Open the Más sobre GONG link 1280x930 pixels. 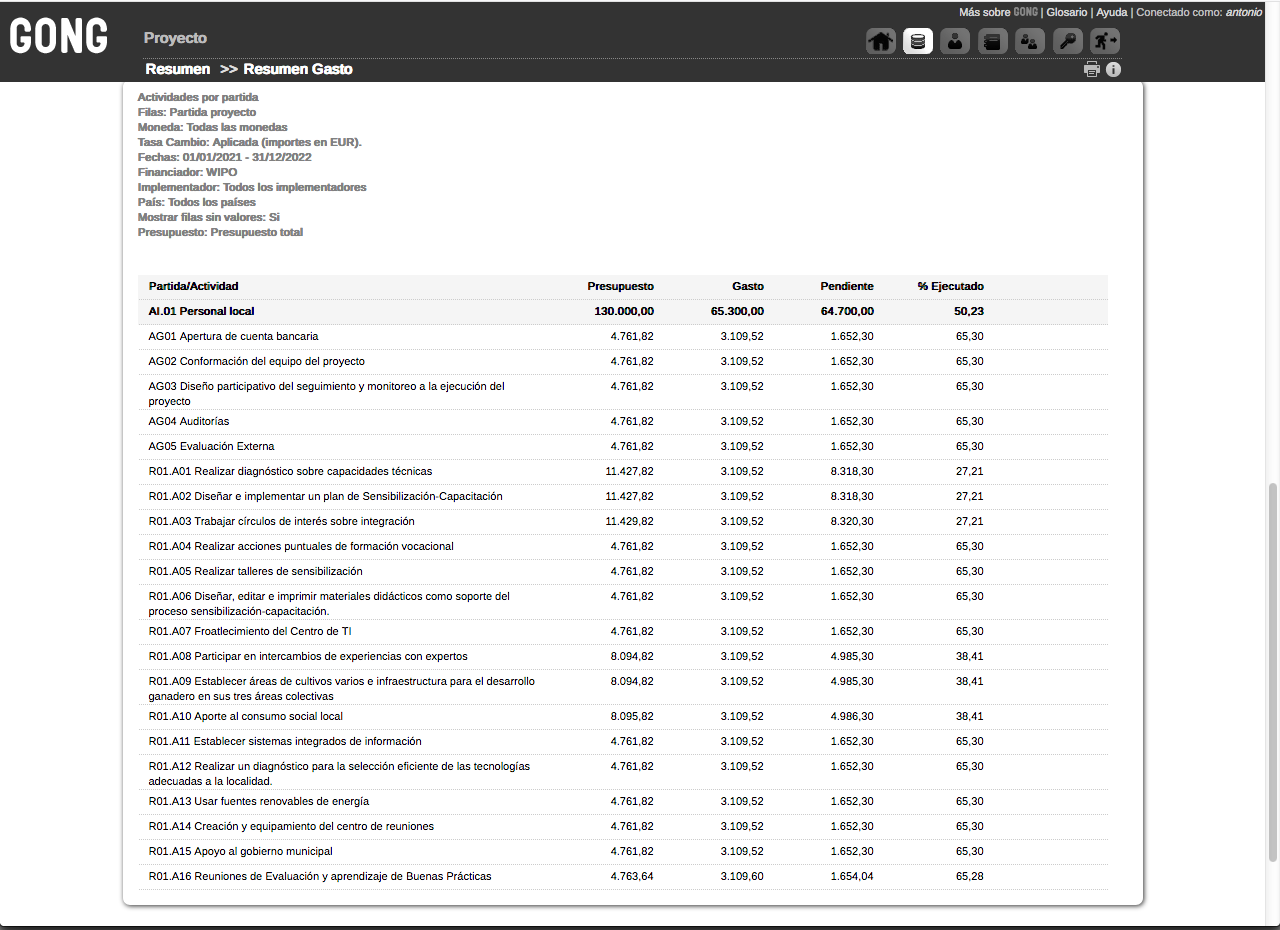pos(997,12)
